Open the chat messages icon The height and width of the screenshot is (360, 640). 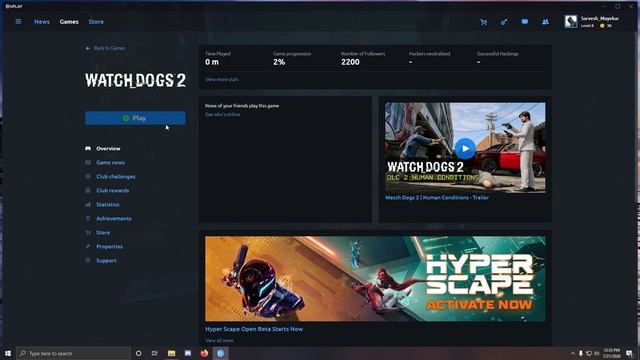[525, 22]
